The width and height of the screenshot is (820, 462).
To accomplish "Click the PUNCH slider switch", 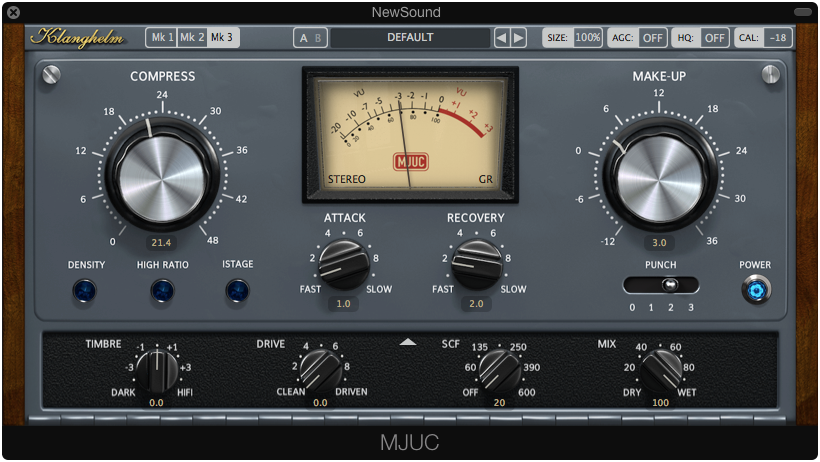I will [661, 285].
